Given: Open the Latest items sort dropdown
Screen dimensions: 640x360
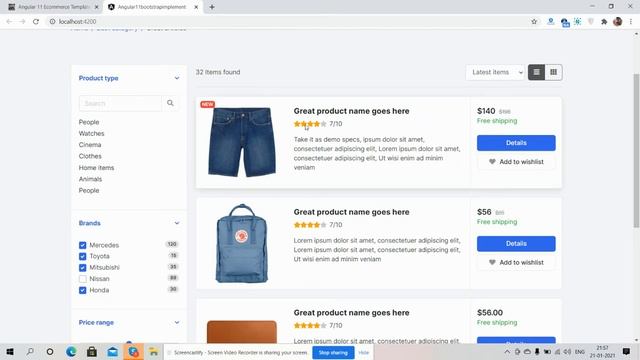Looking at the screenshot, I should pos(496,72).
